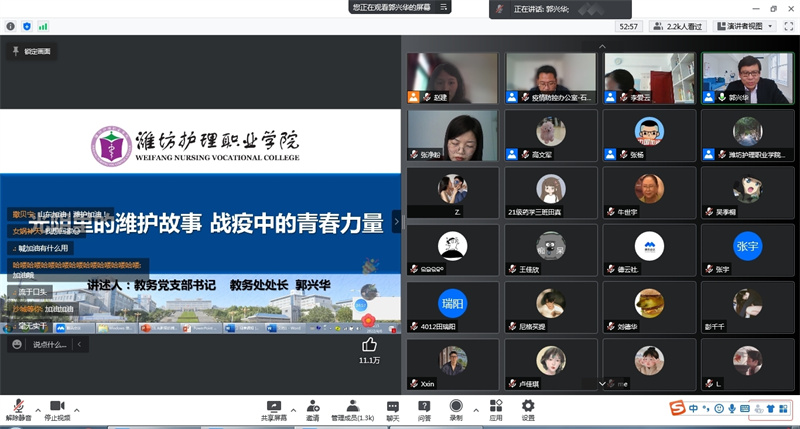Enter full screen mode icon
This screenshot has height=429, width=800.
[x=788, y=27]
